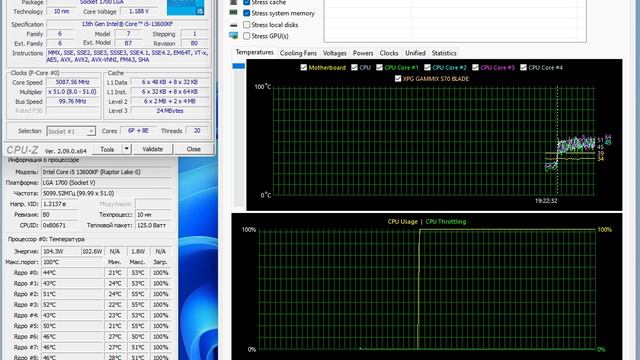The height and width of the screenshot is (360, 640).
Task: Click the CPU Throttling label above usage graph
Action: point(446,222)
